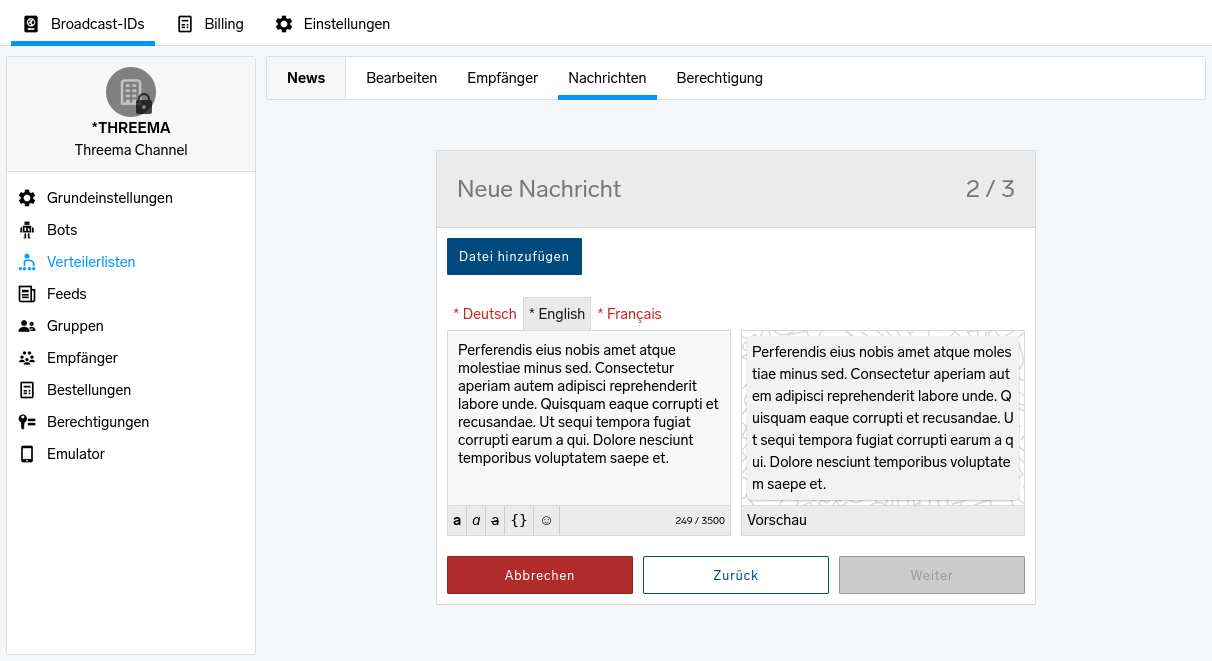
Task: Open the Einstellungen top tab
Action: [x=333, y=24]
